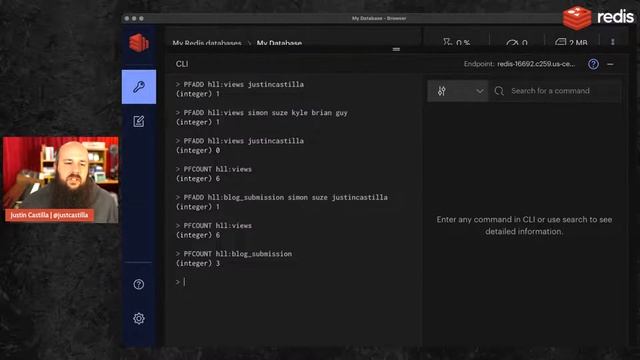Click the (integer) 3 result
Image resolution: width=640 pixels, height=360 pixels.
coord(198,263)
